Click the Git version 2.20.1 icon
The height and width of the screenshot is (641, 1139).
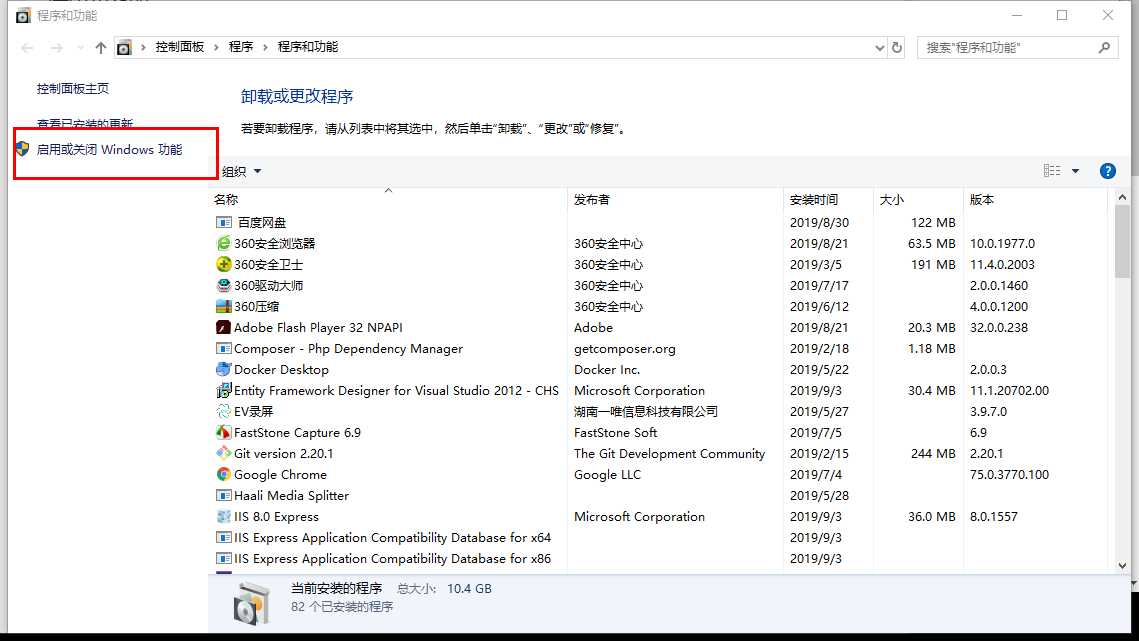(224, 453)
